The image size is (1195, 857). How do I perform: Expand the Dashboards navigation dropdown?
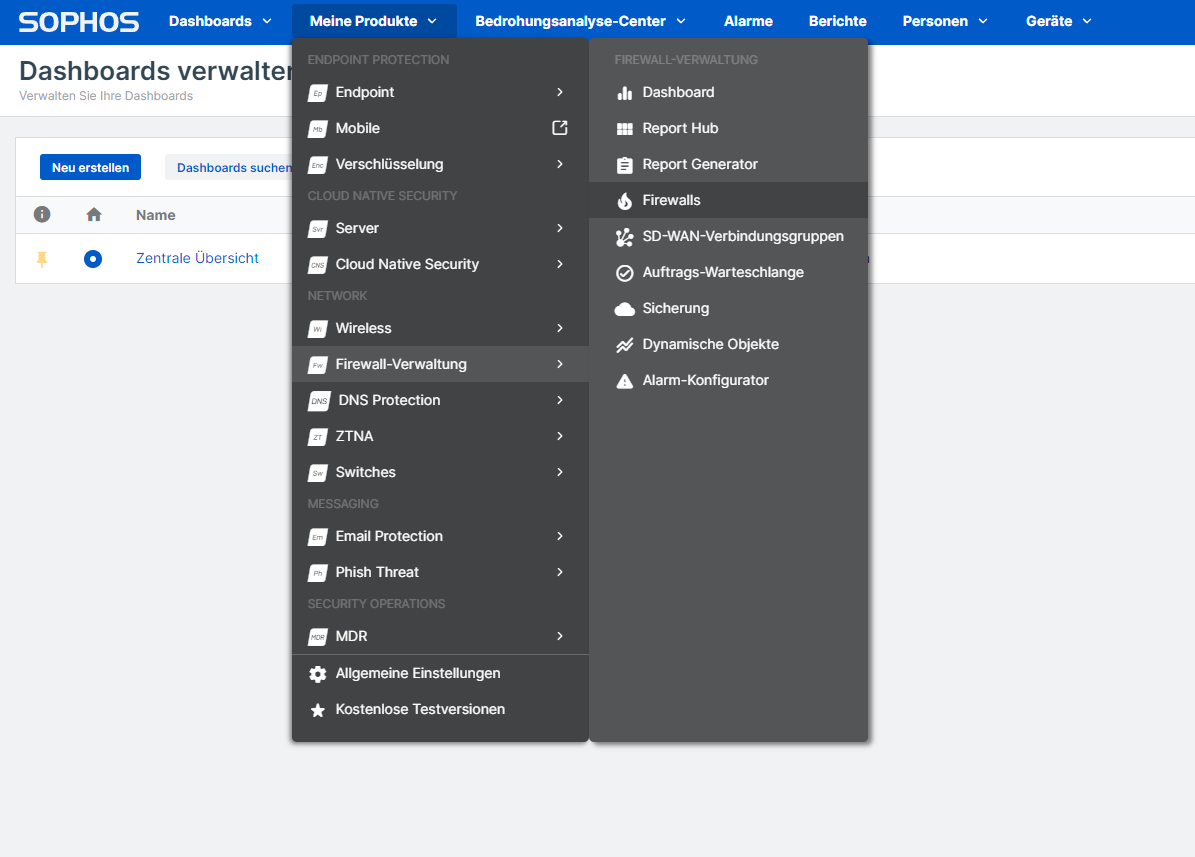[219, 20]
